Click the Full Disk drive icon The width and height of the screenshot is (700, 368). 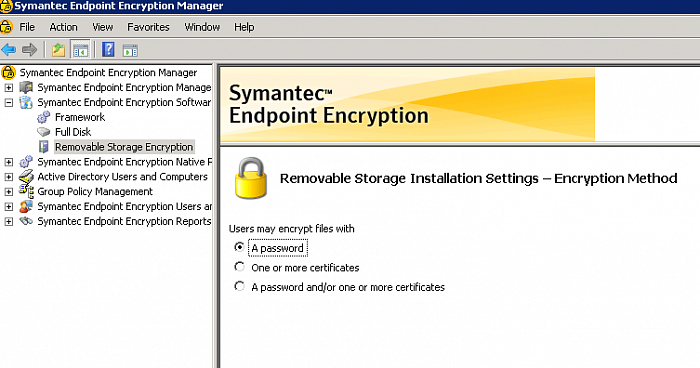[44, 132]
